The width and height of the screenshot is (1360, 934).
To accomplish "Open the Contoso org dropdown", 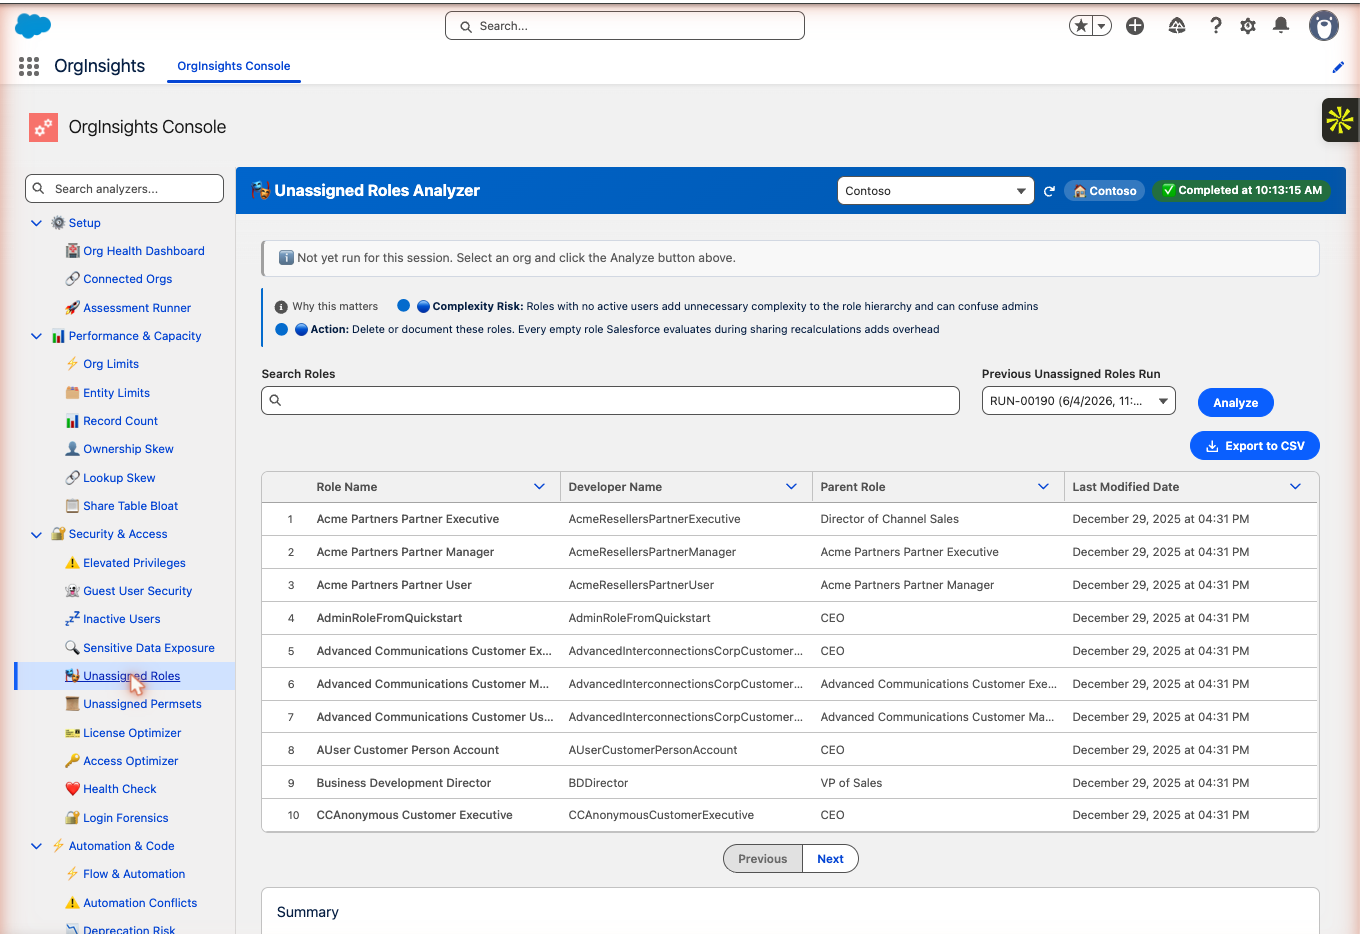I will (x=935, y=191).
